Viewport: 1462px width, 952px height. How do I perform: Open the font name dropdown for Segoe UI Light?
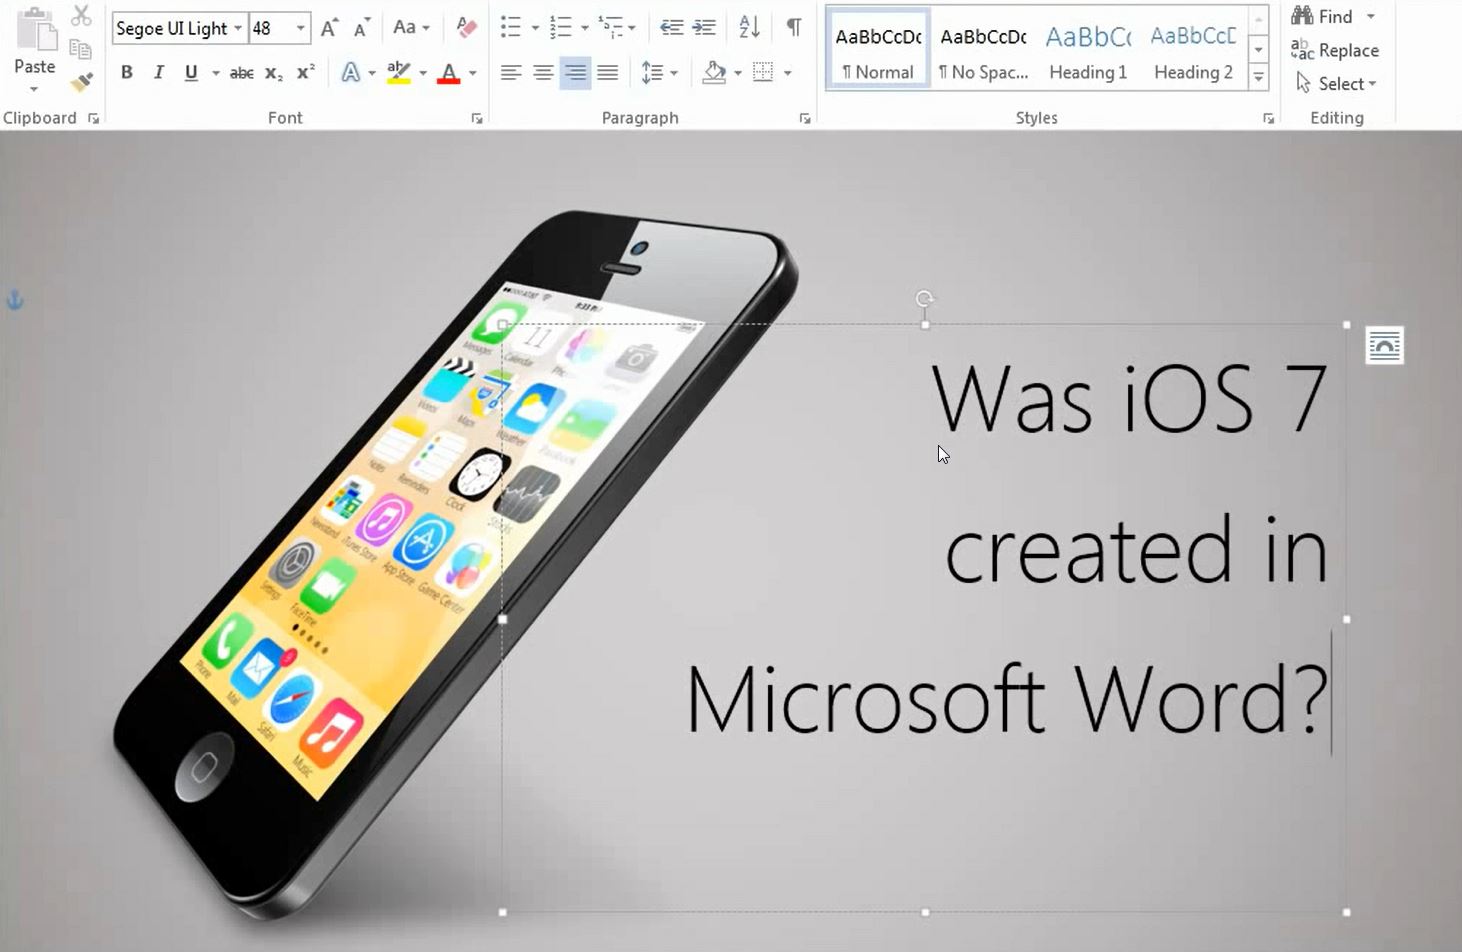(x=238, y=28)
